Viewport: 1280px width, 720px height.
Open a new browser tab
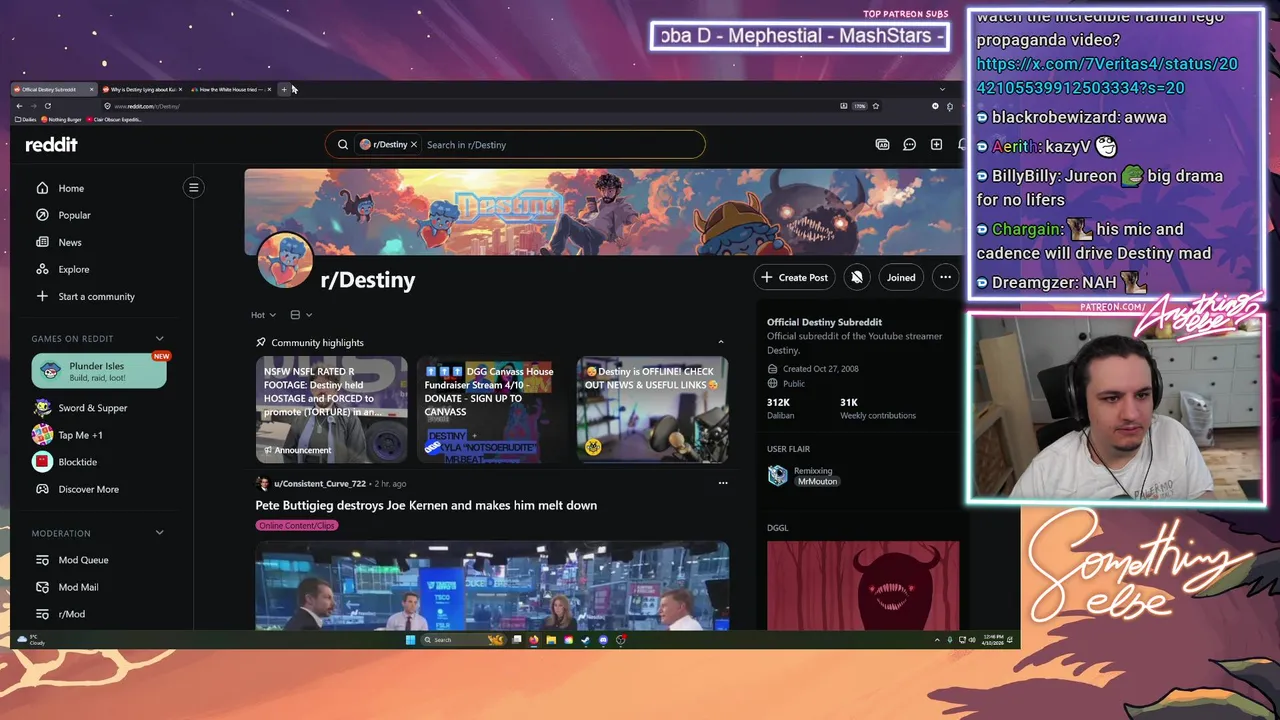coord(284,89)
